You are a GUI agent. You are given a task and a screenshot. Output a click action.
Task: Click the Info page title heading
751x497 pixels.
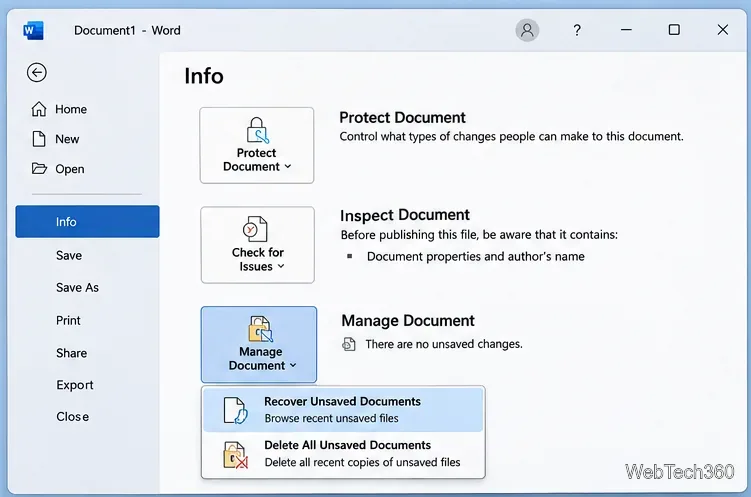pos(204,76)
